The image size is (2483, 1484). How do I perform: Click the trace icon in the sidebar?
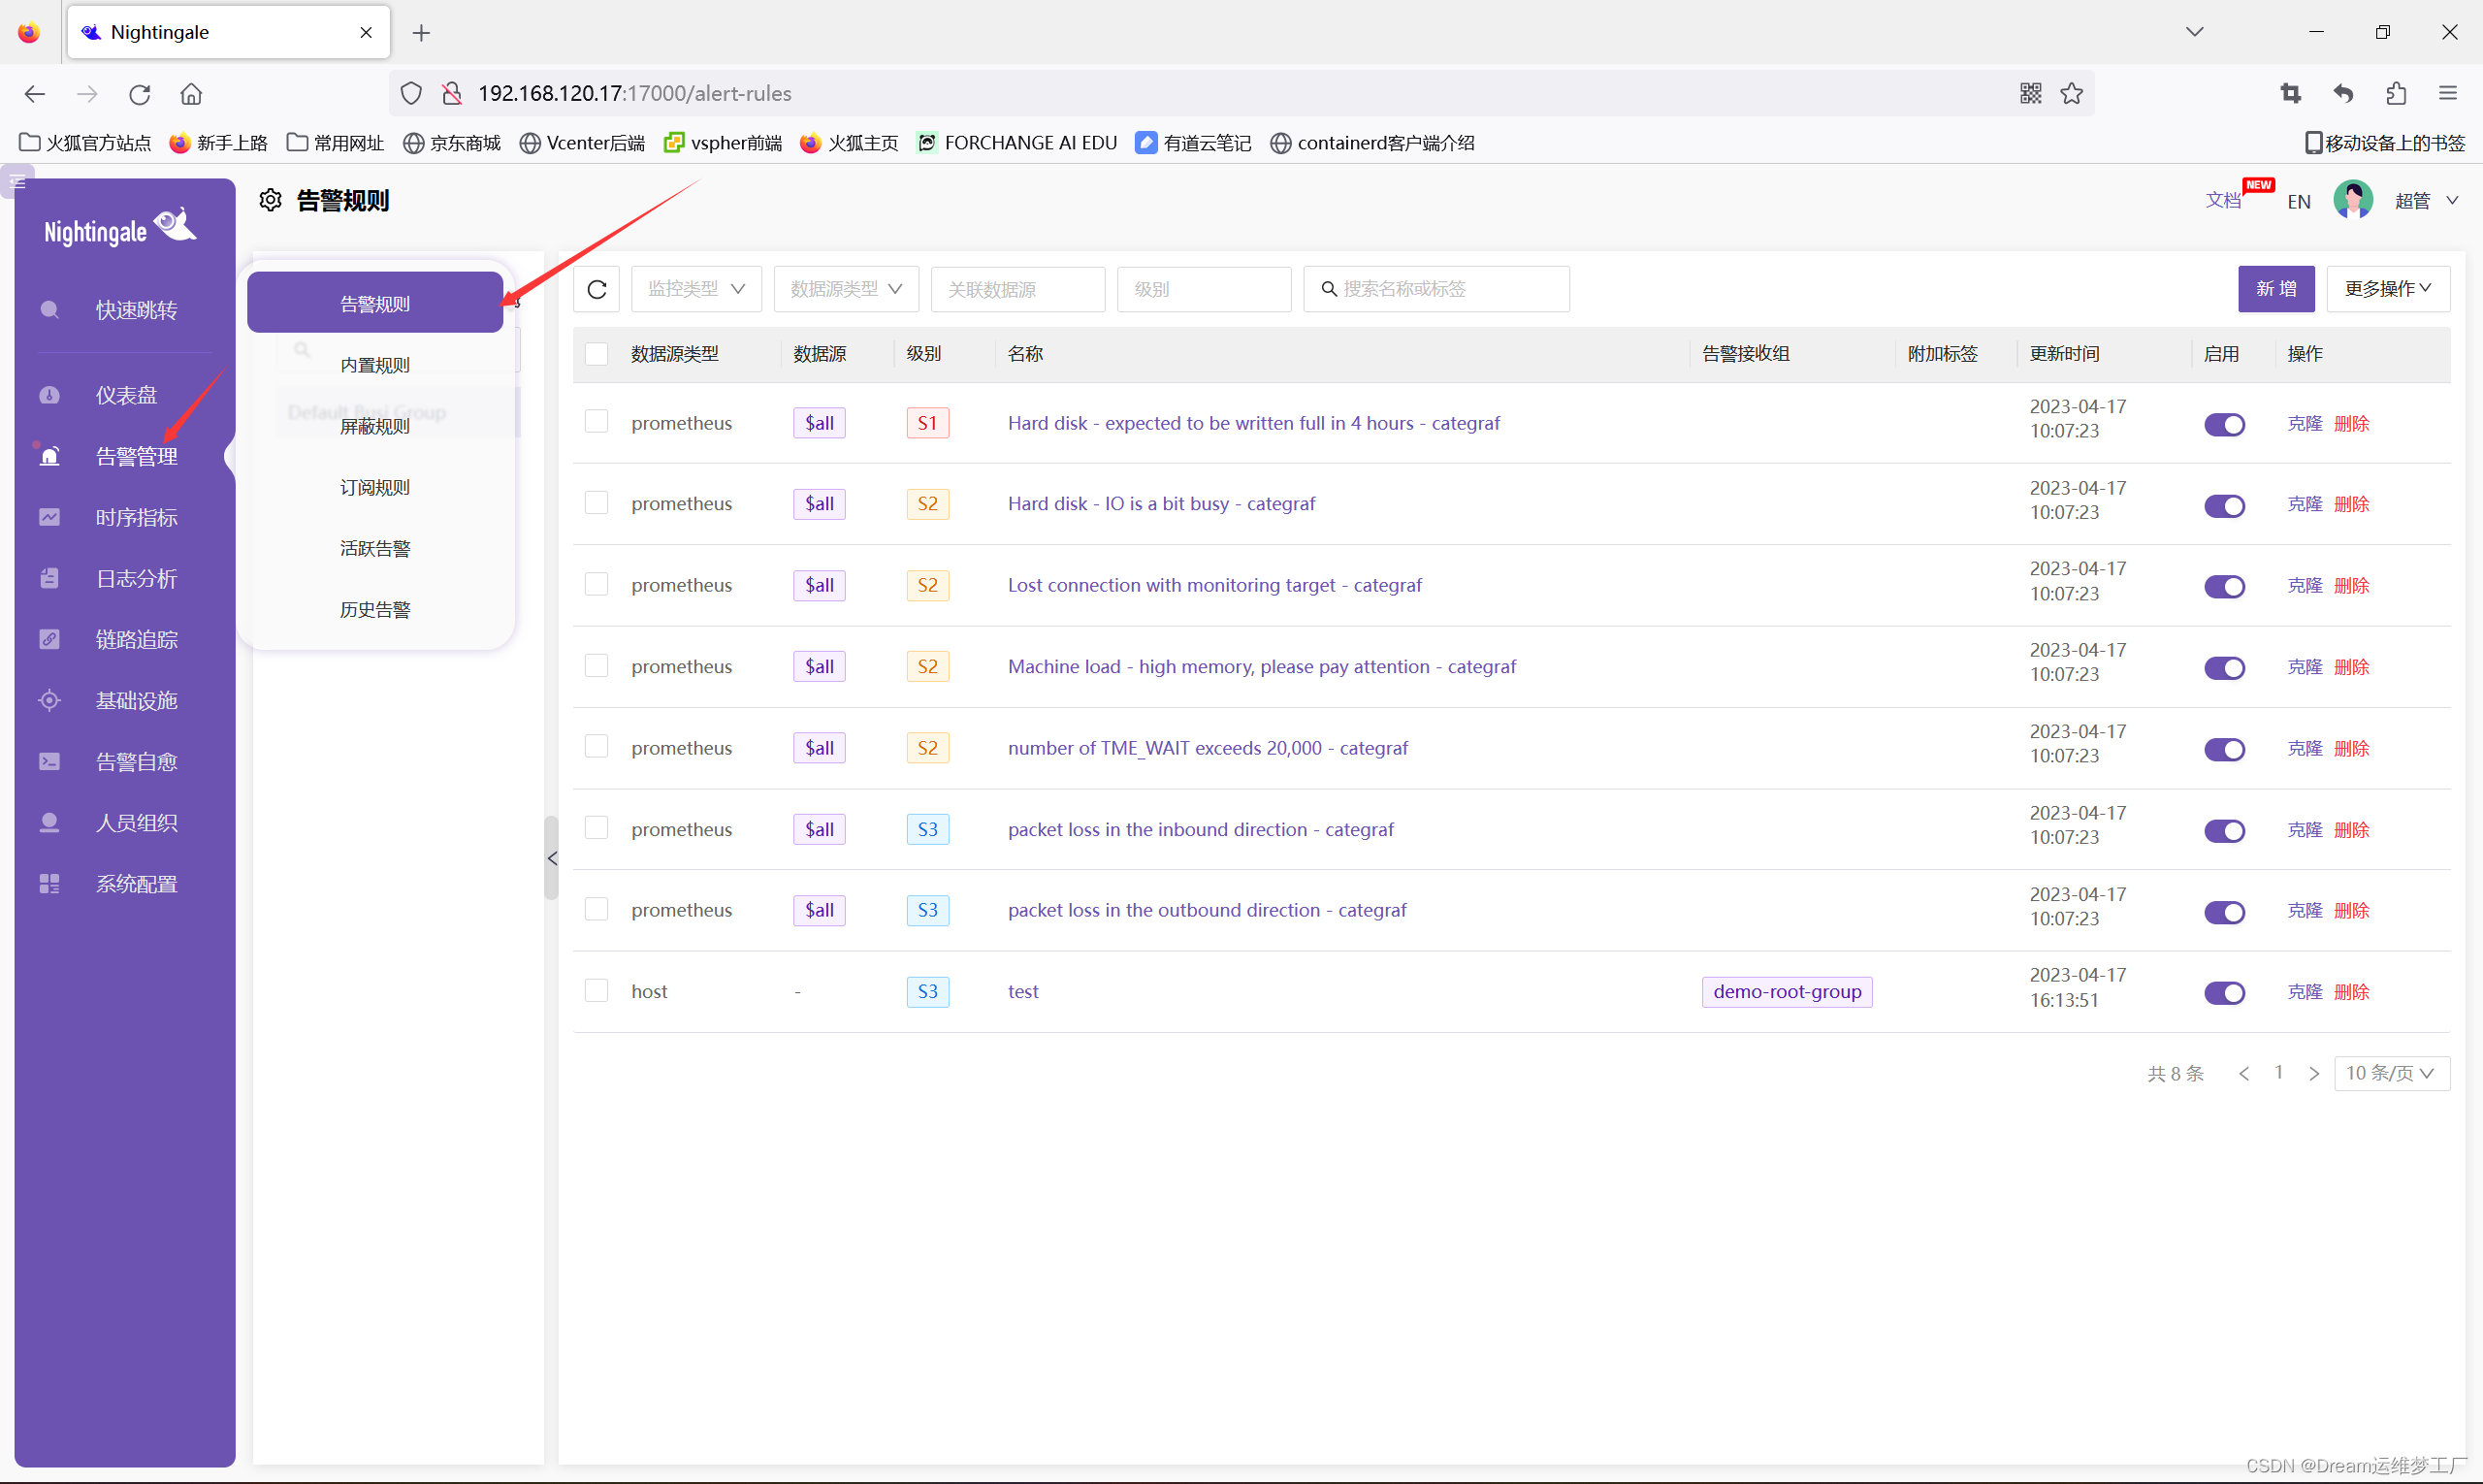point(49,639)
